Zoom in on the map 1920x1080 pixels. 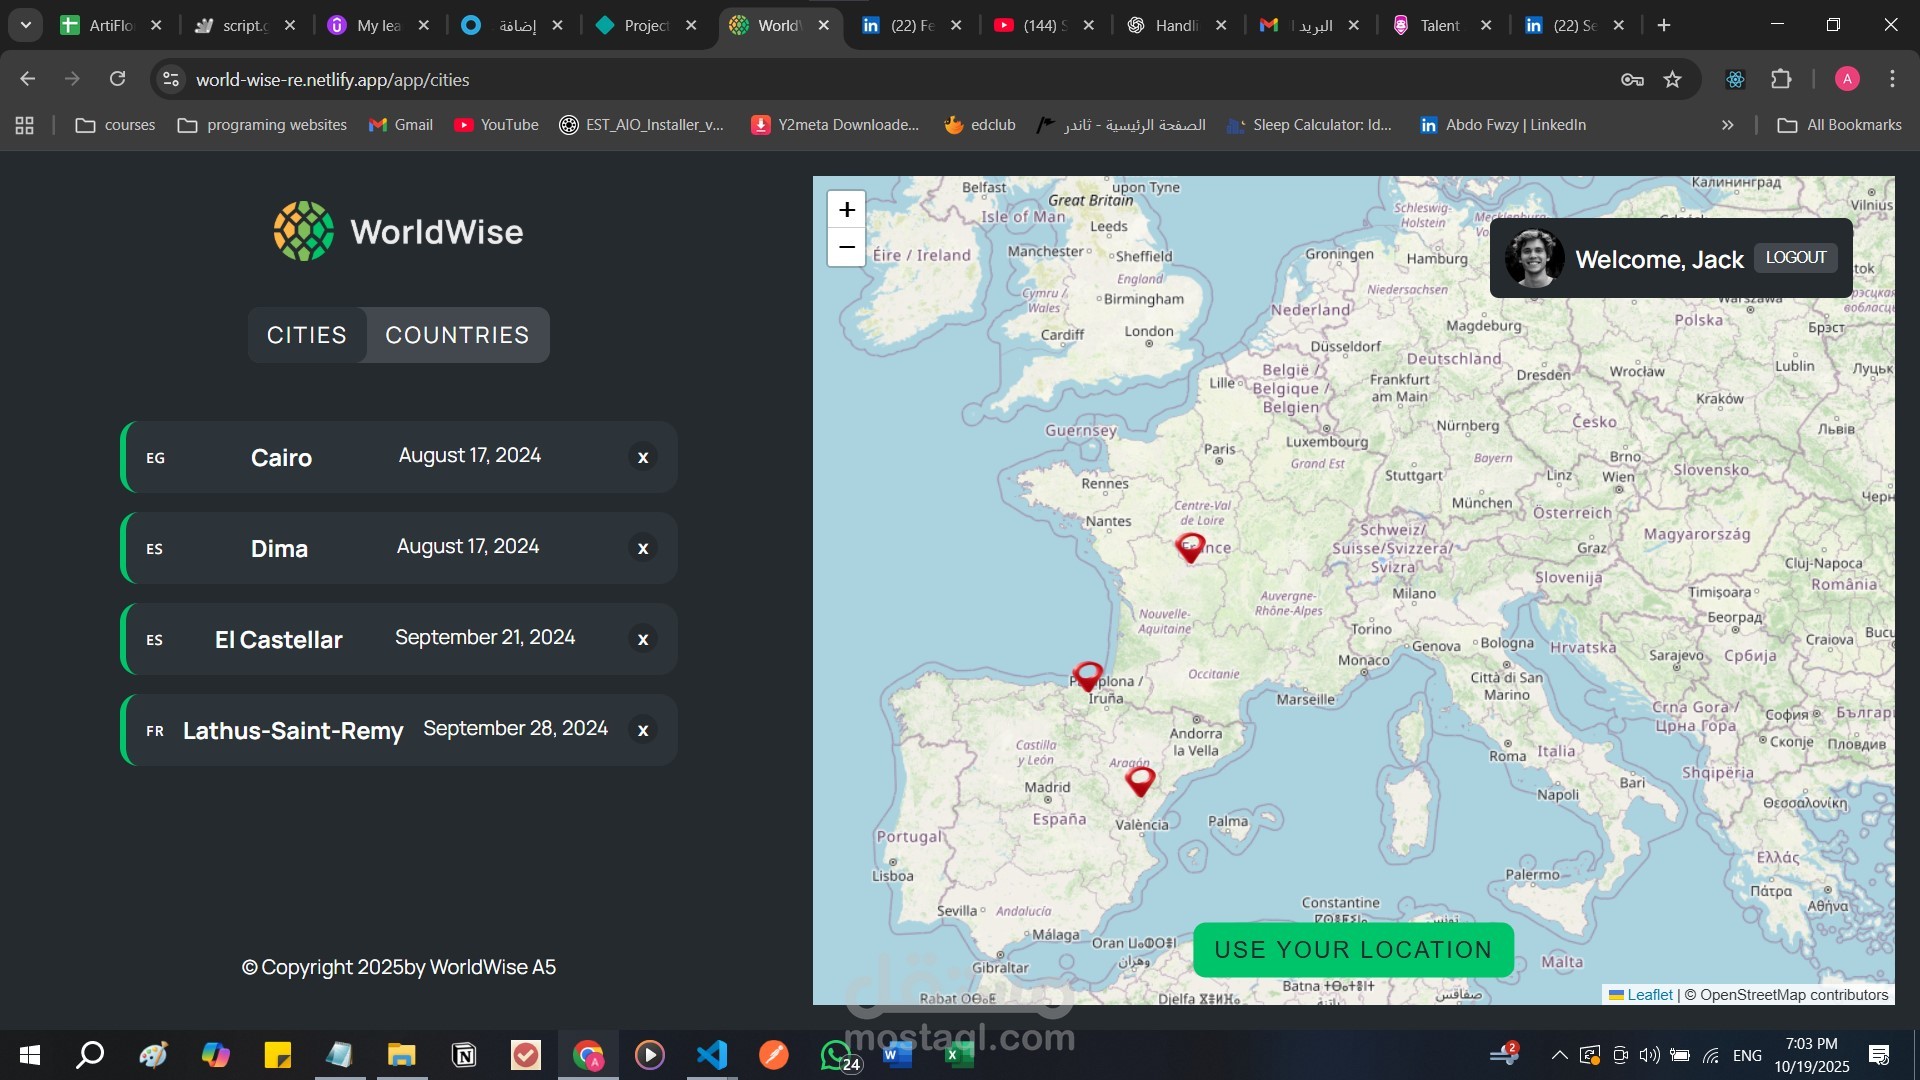click(846, 210)
